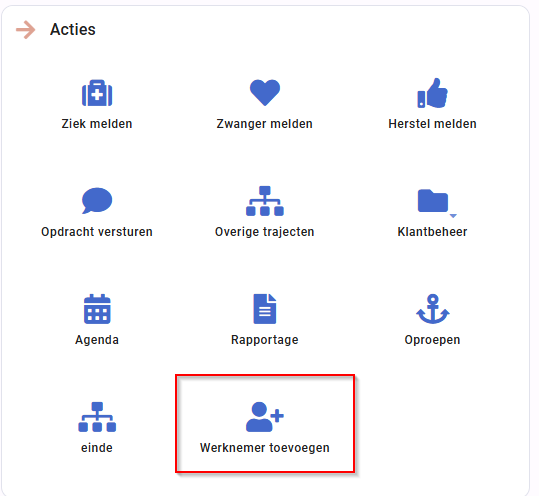Image resolution: width=539 pixels, height=496 pixels.
Task: Click the Ziek melden first-aid kit icon
Action: (97, 93)
